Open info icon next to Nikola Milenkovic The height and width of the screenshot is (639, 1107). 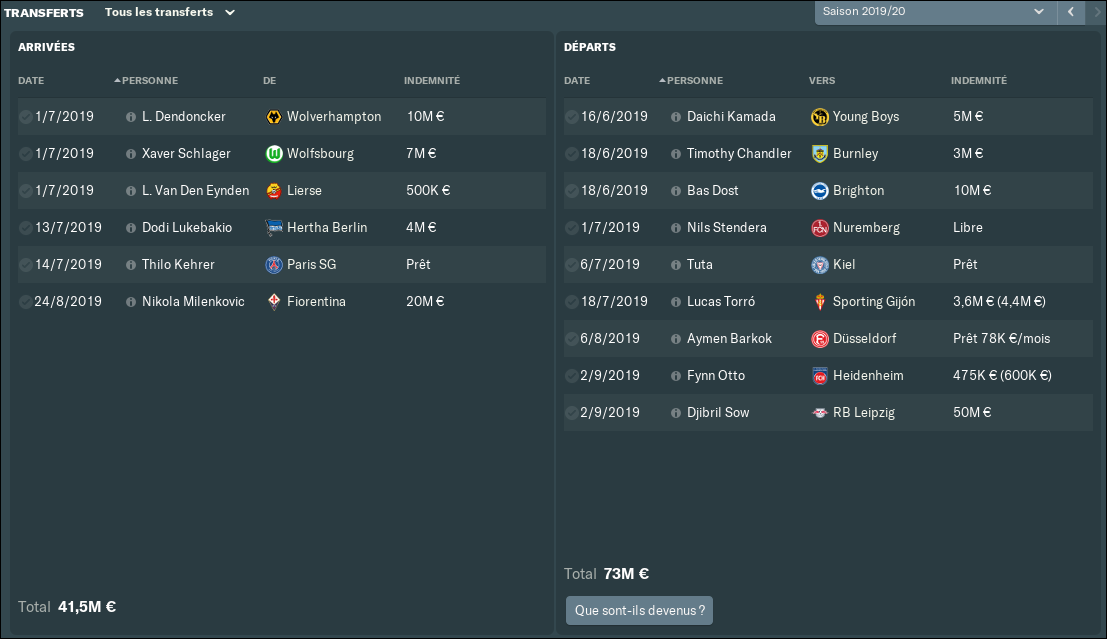click(x=131, y=302)
